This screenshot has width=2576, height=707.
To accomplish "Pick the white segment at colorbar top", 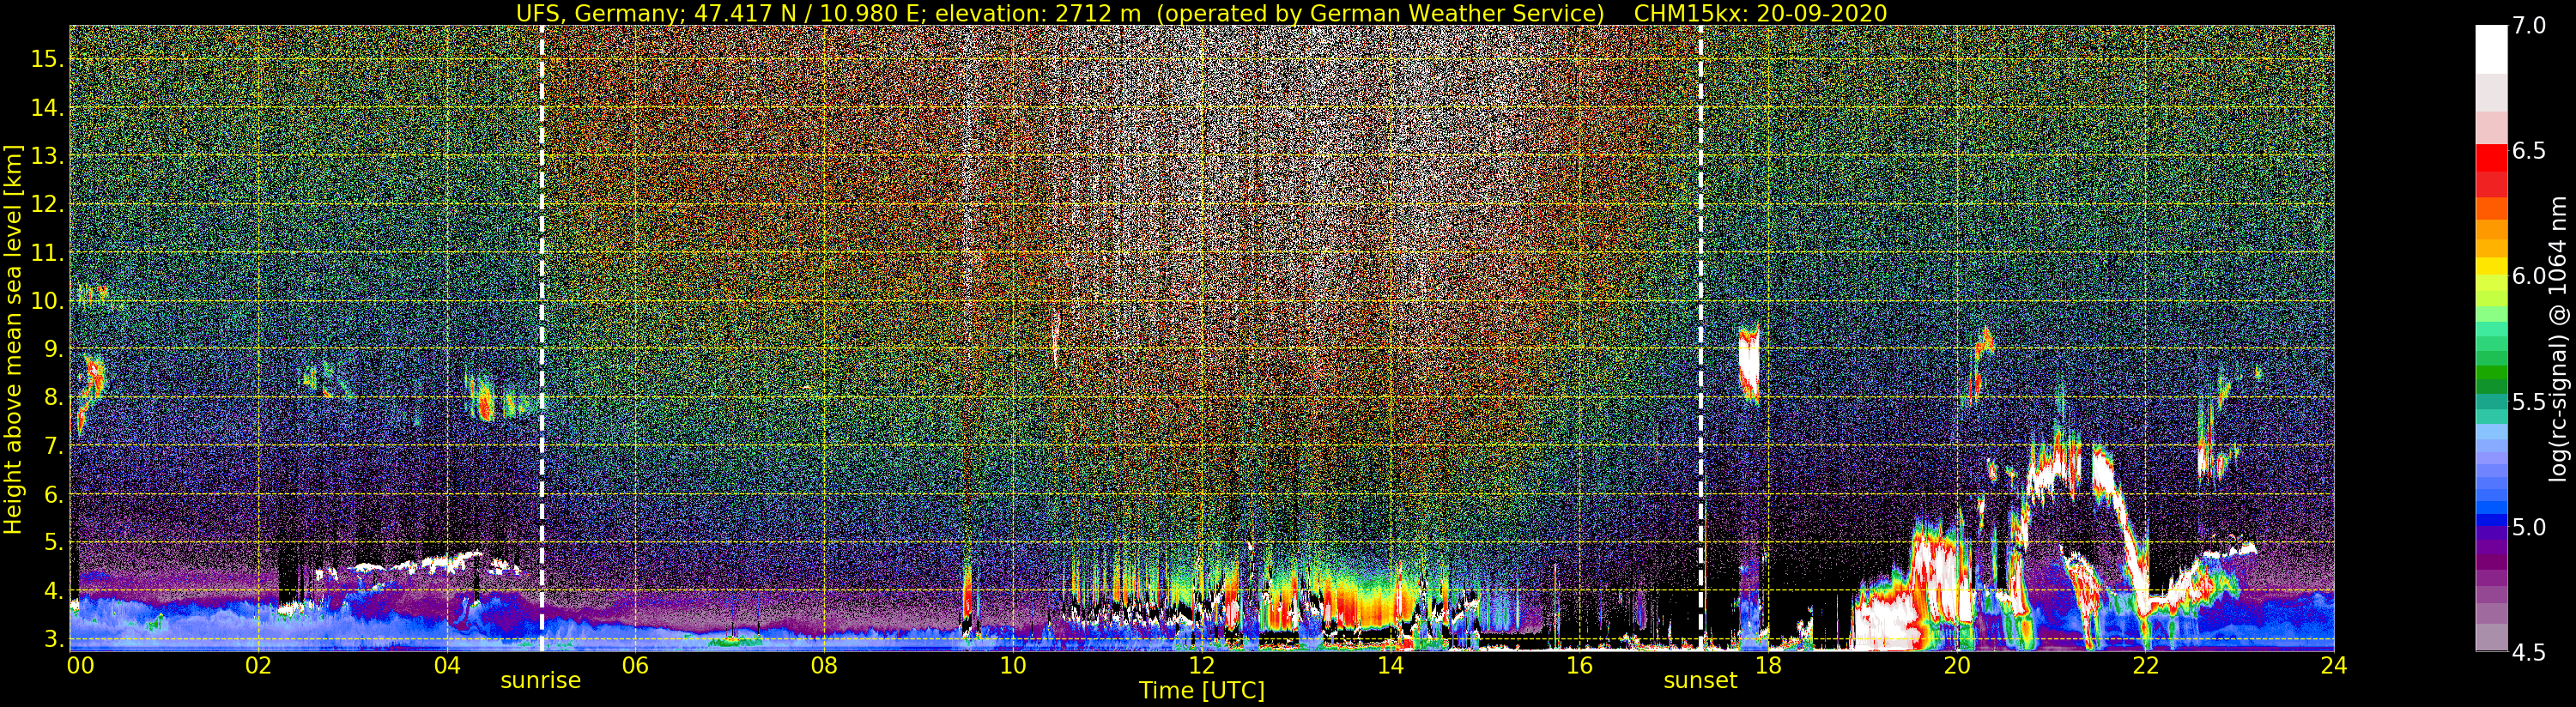I will click(2491, 50).
